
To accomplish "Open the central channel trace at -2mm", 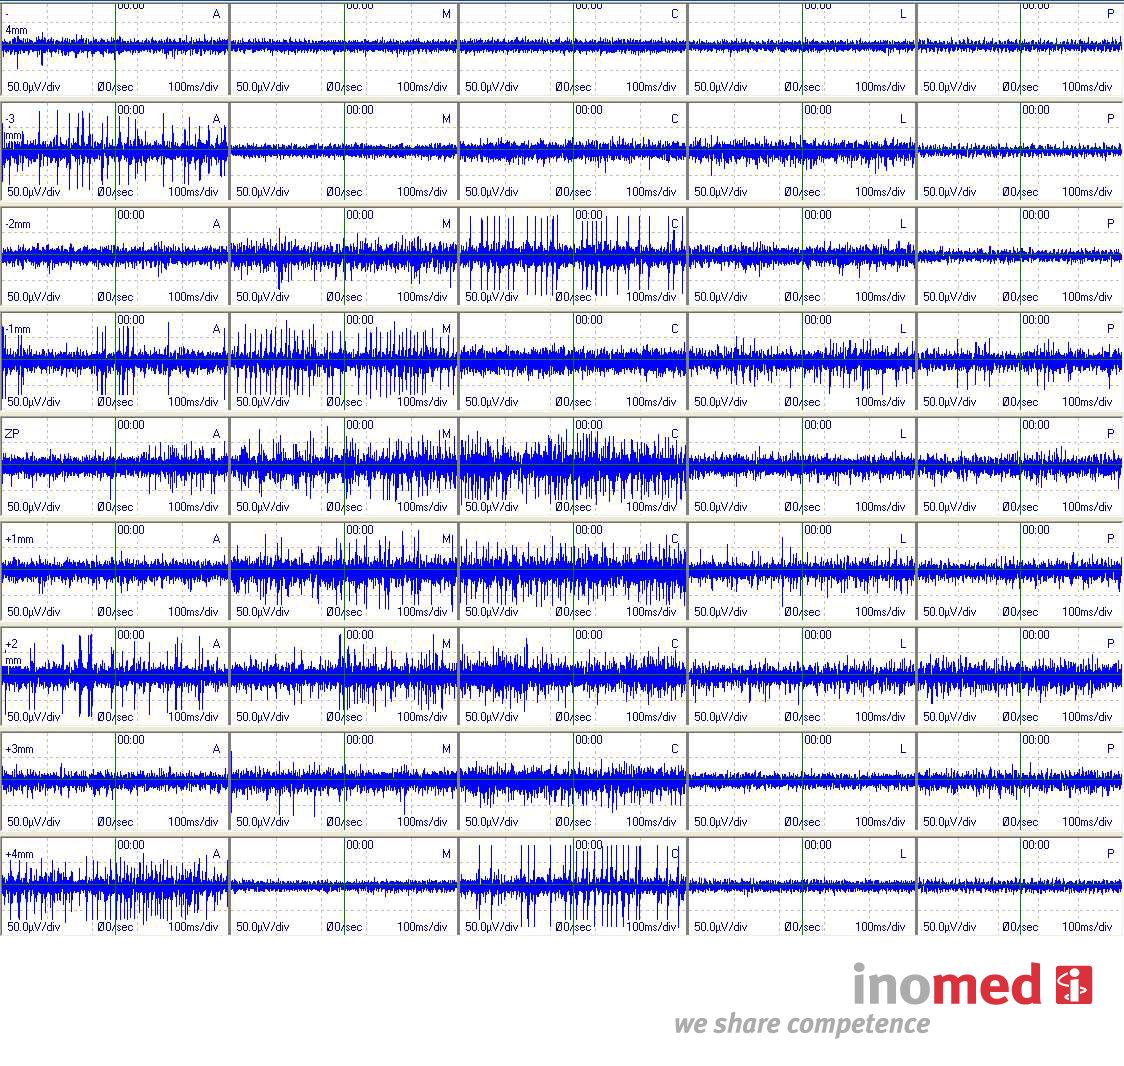I will pos(572,256).
